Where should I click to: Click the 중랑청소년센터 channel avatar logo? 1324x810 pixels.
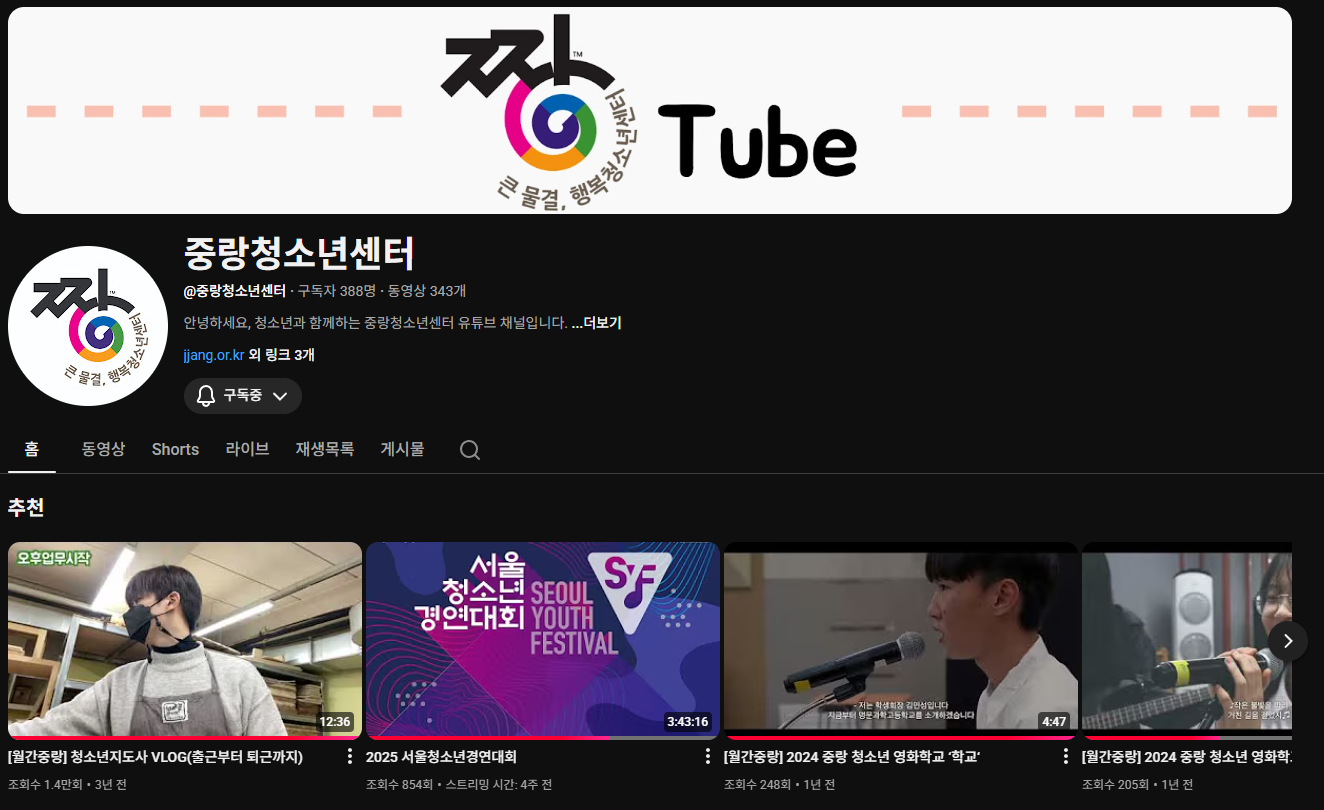point(88,326)
